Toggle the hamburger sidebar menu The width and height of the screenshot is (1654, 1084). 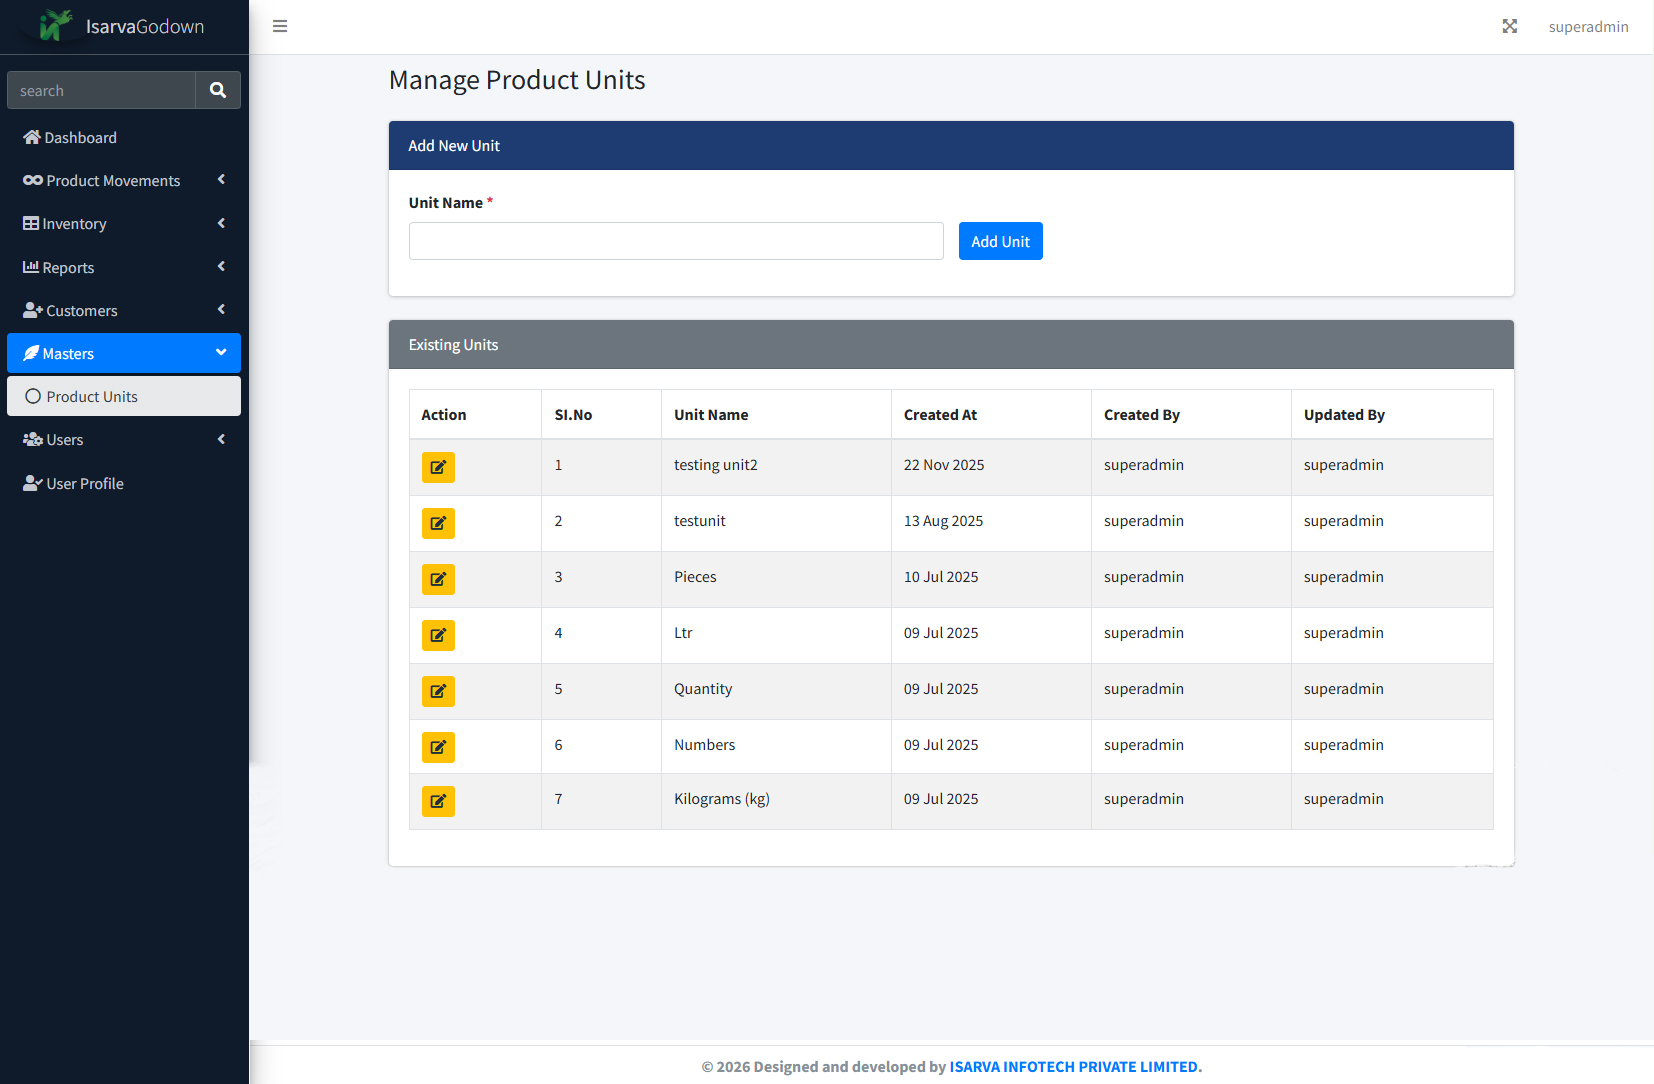coord(280,26)
